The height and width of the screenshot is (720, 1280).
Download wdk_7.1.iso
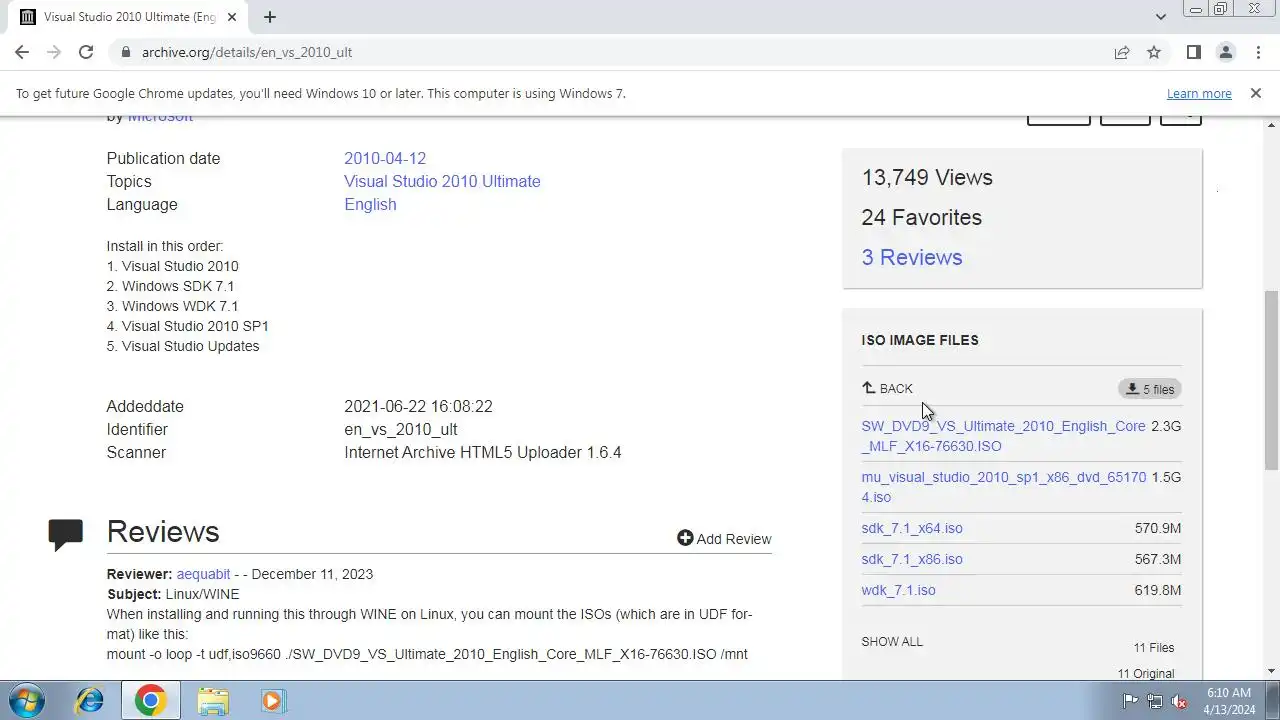point(898,590)
